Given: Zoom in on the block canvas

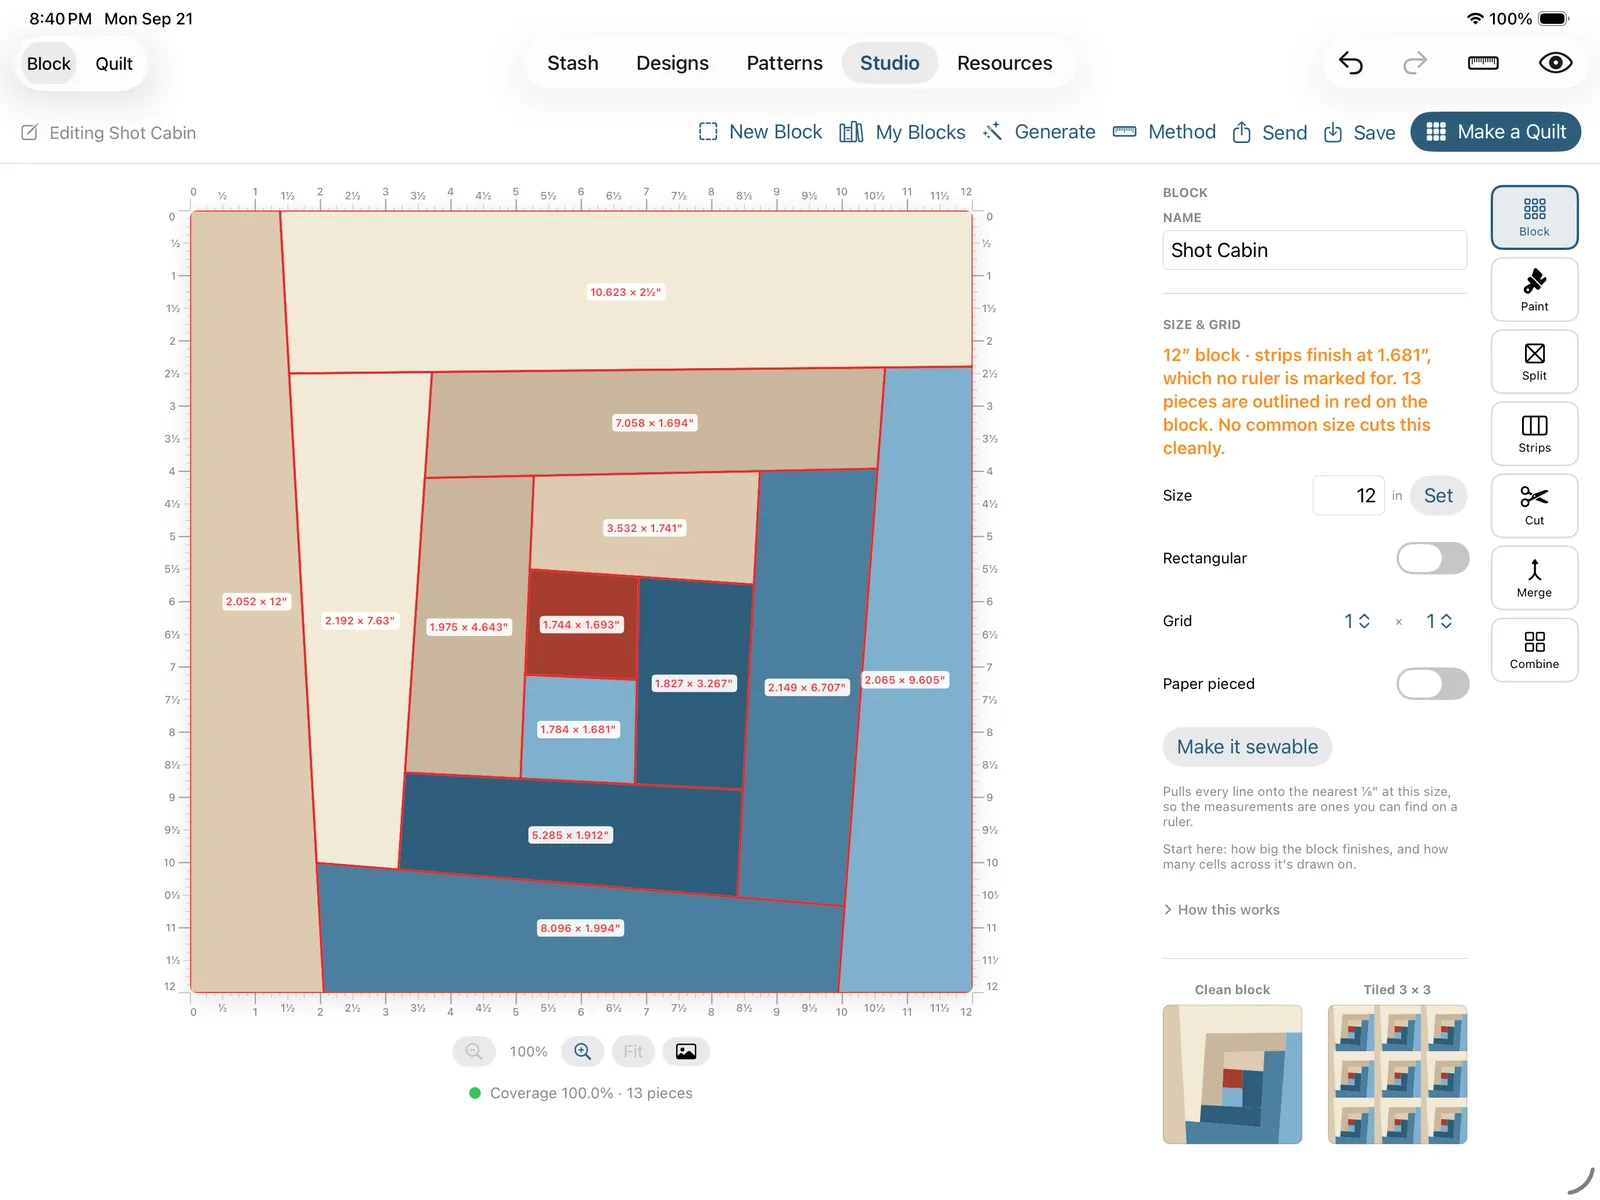Looking at the screenshot, I should [582, 1051].
